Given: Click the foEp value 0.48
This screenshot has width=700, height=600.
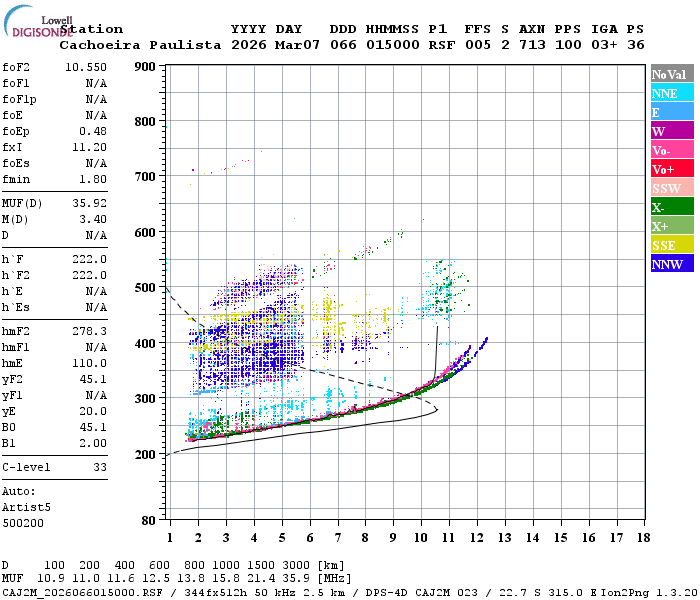Looking at the screenshot, I should pos(93,131).
